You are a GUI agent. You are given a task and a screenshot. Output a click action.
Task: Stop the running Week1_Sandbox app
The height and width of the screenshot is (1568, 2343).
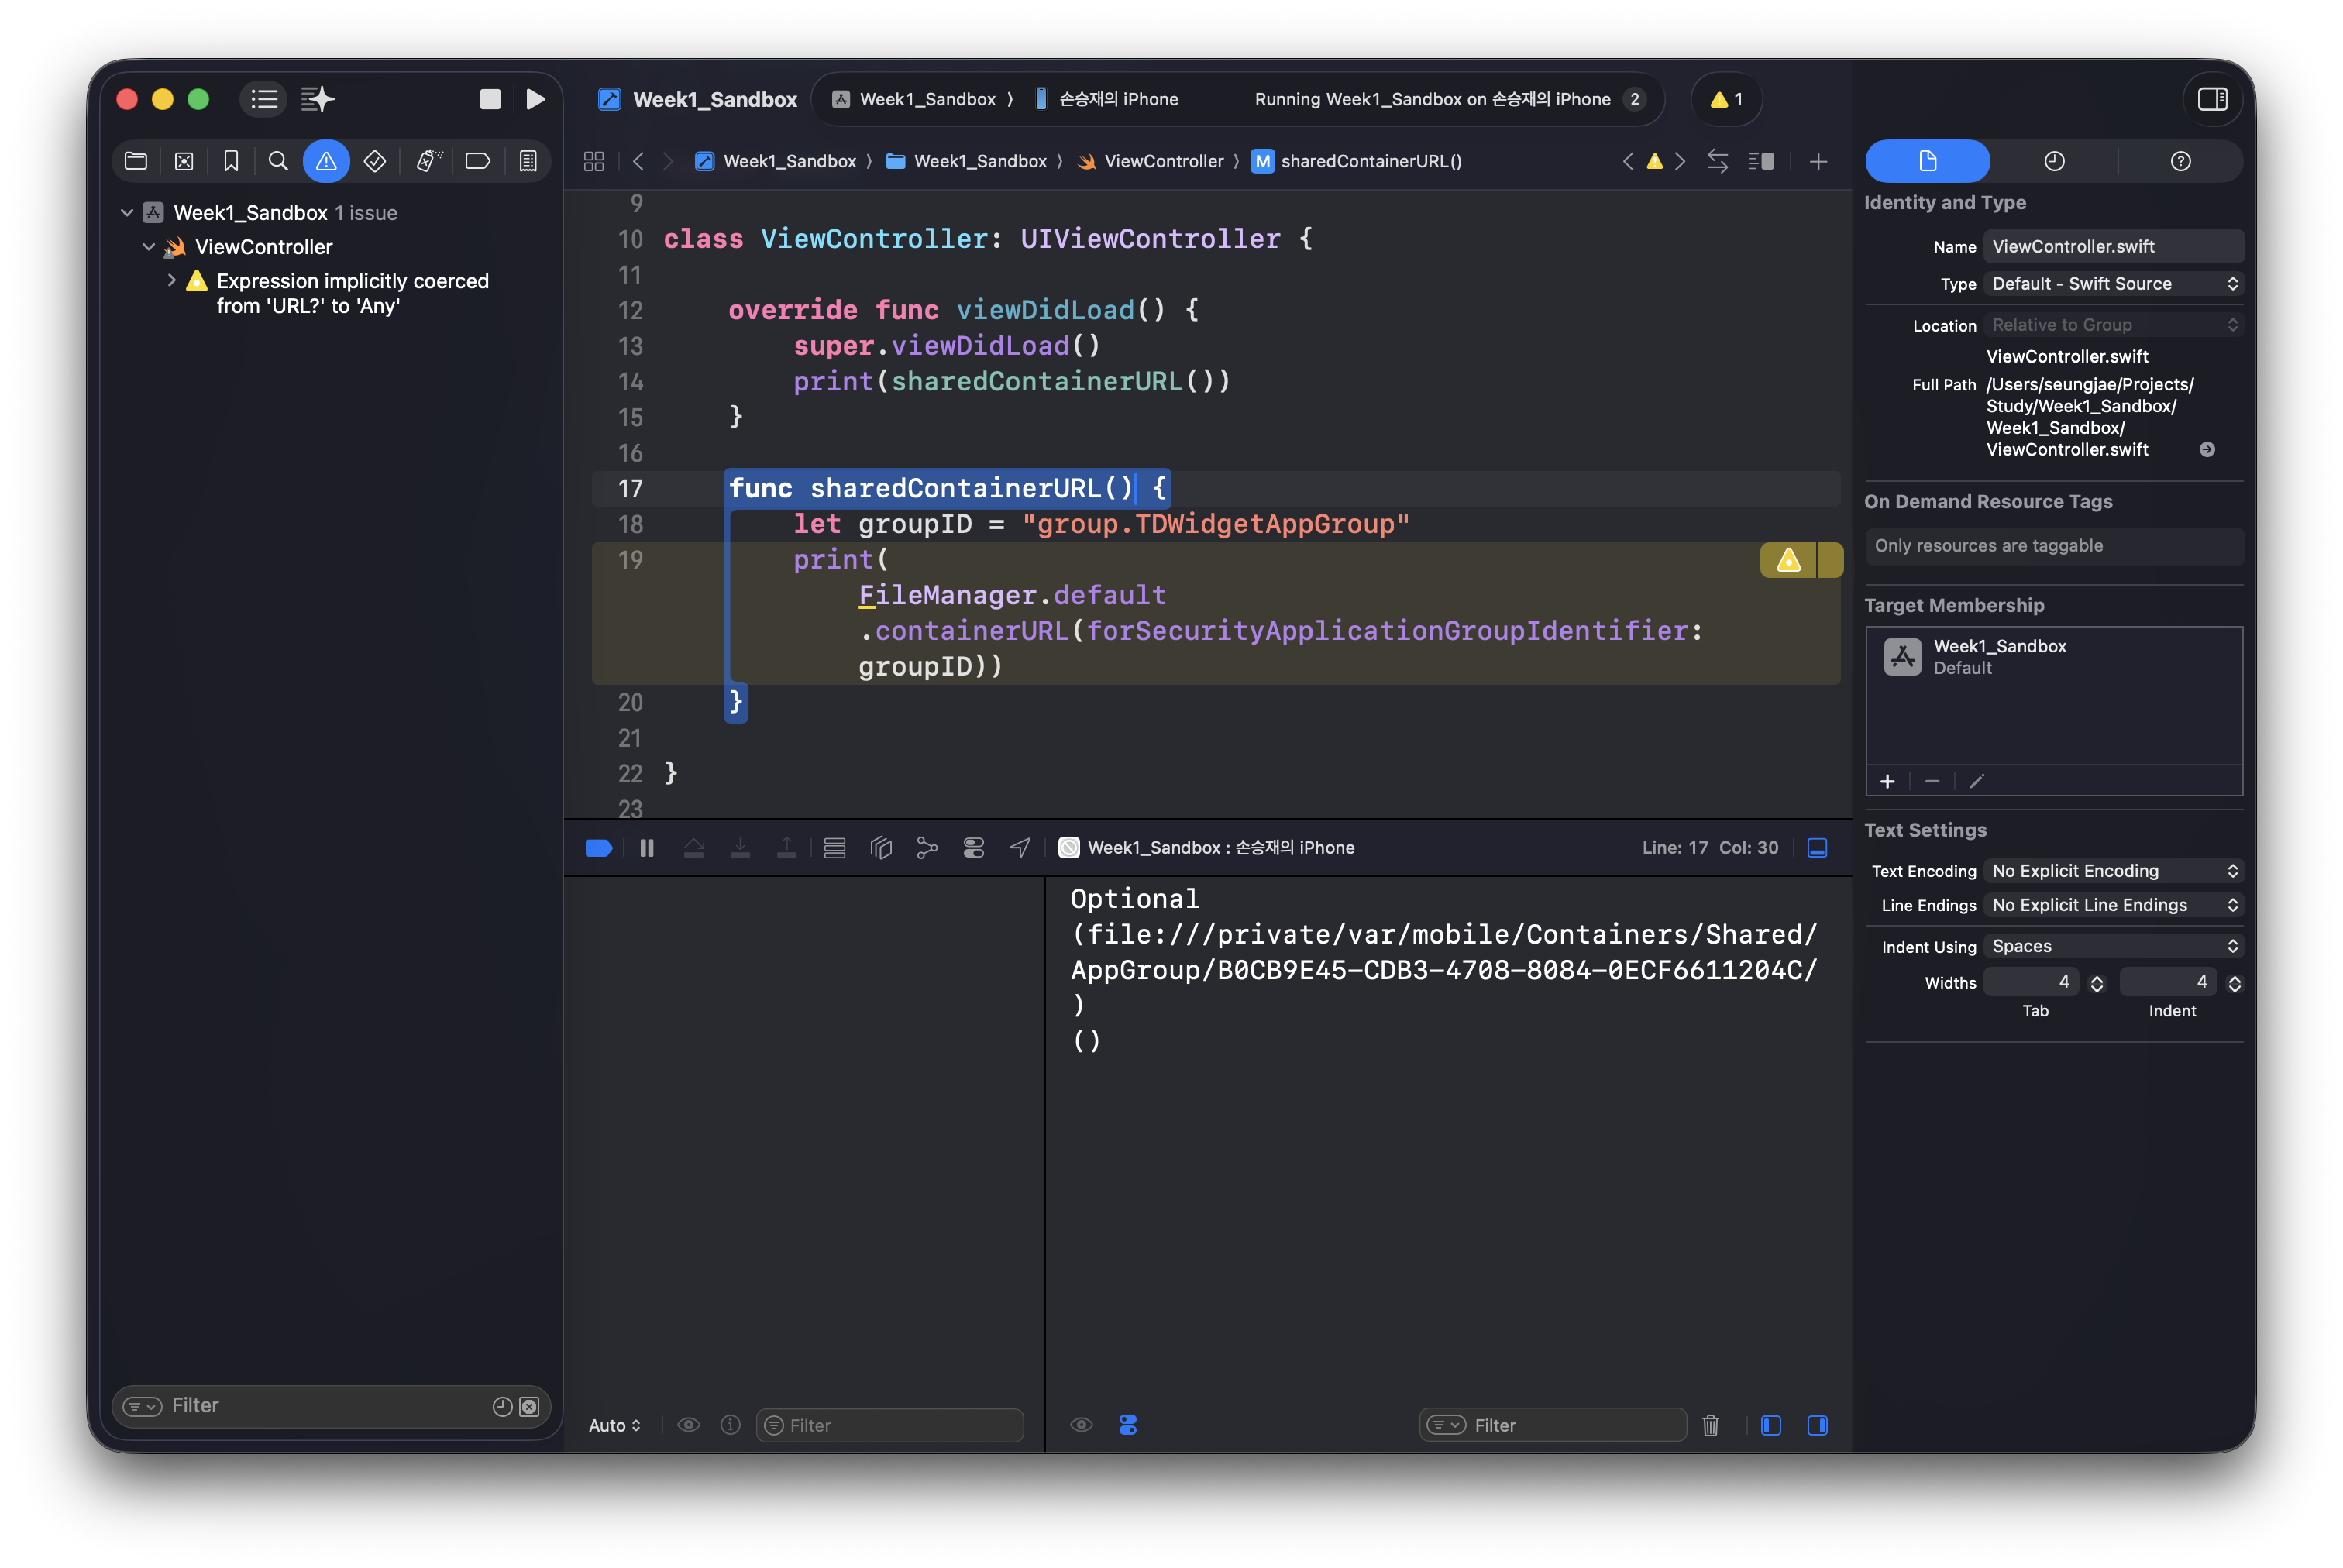490,99
